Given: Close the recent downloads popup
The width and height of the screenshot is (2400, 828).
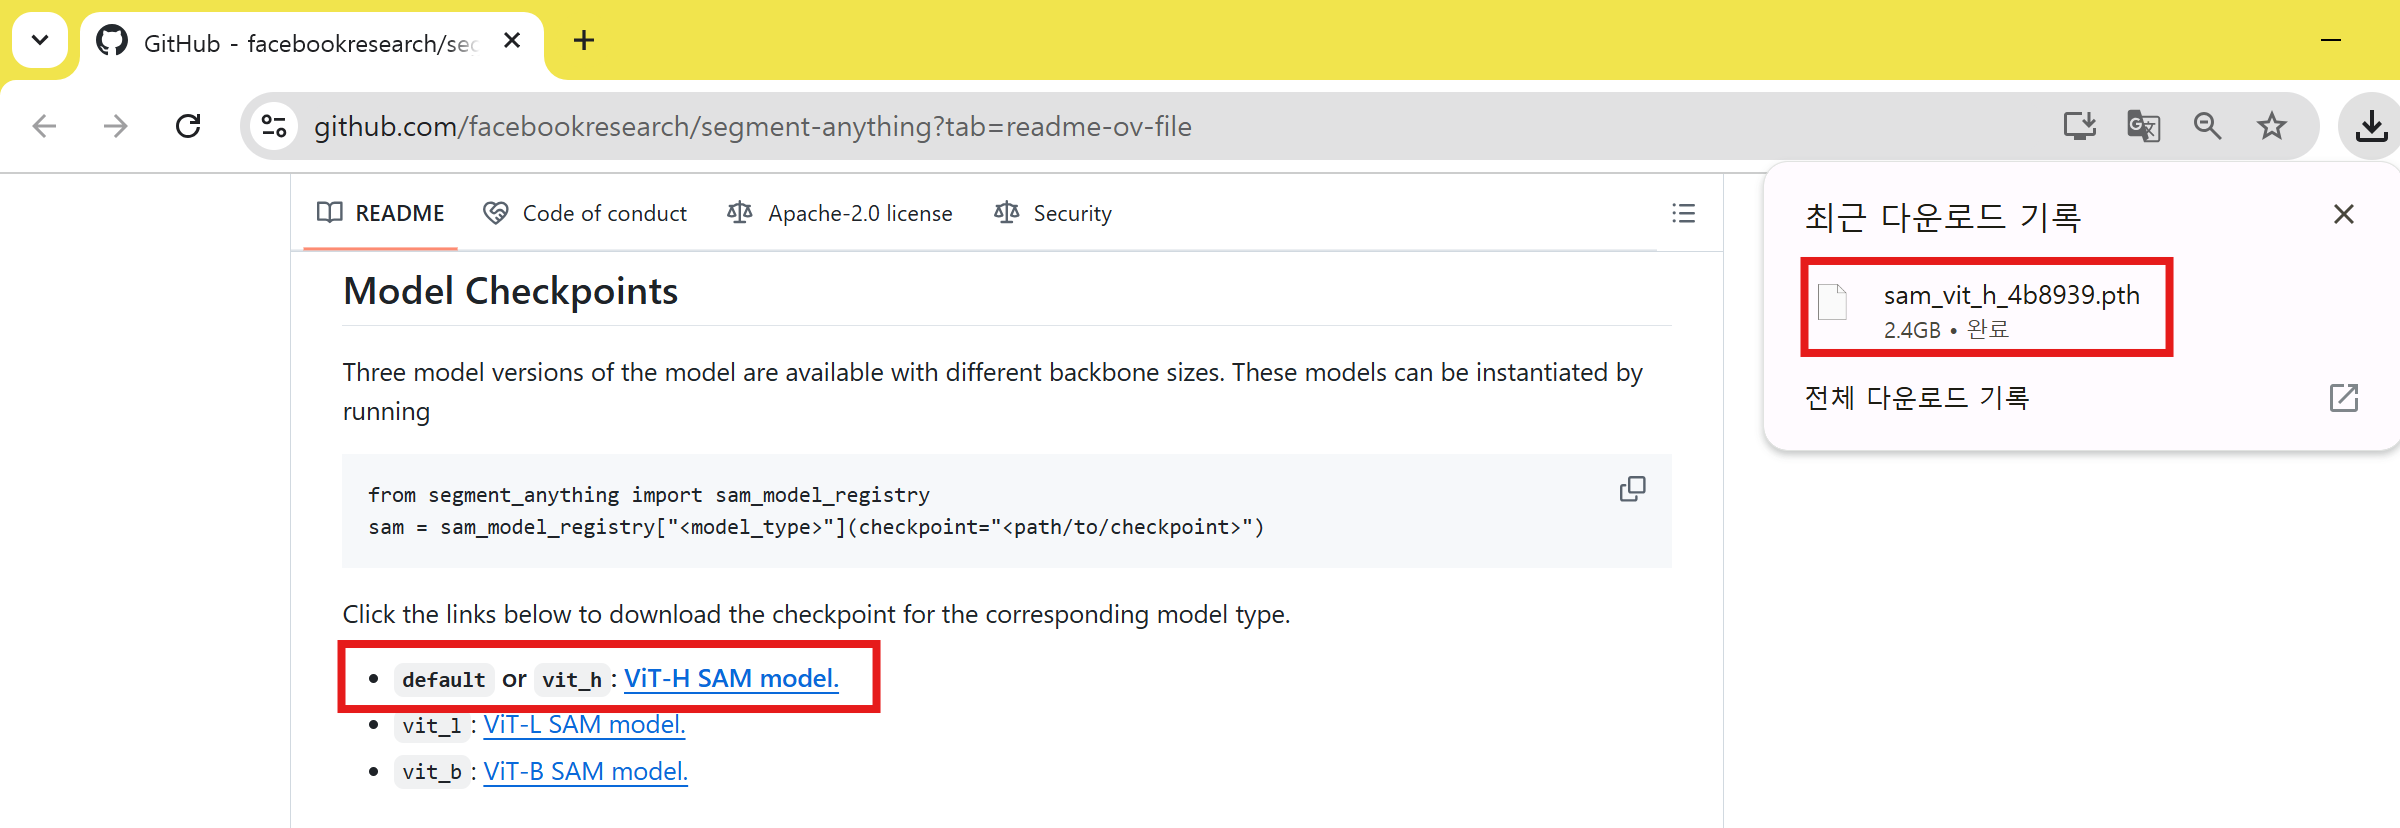Looking at the screenshot, I should click(2343, 214).
